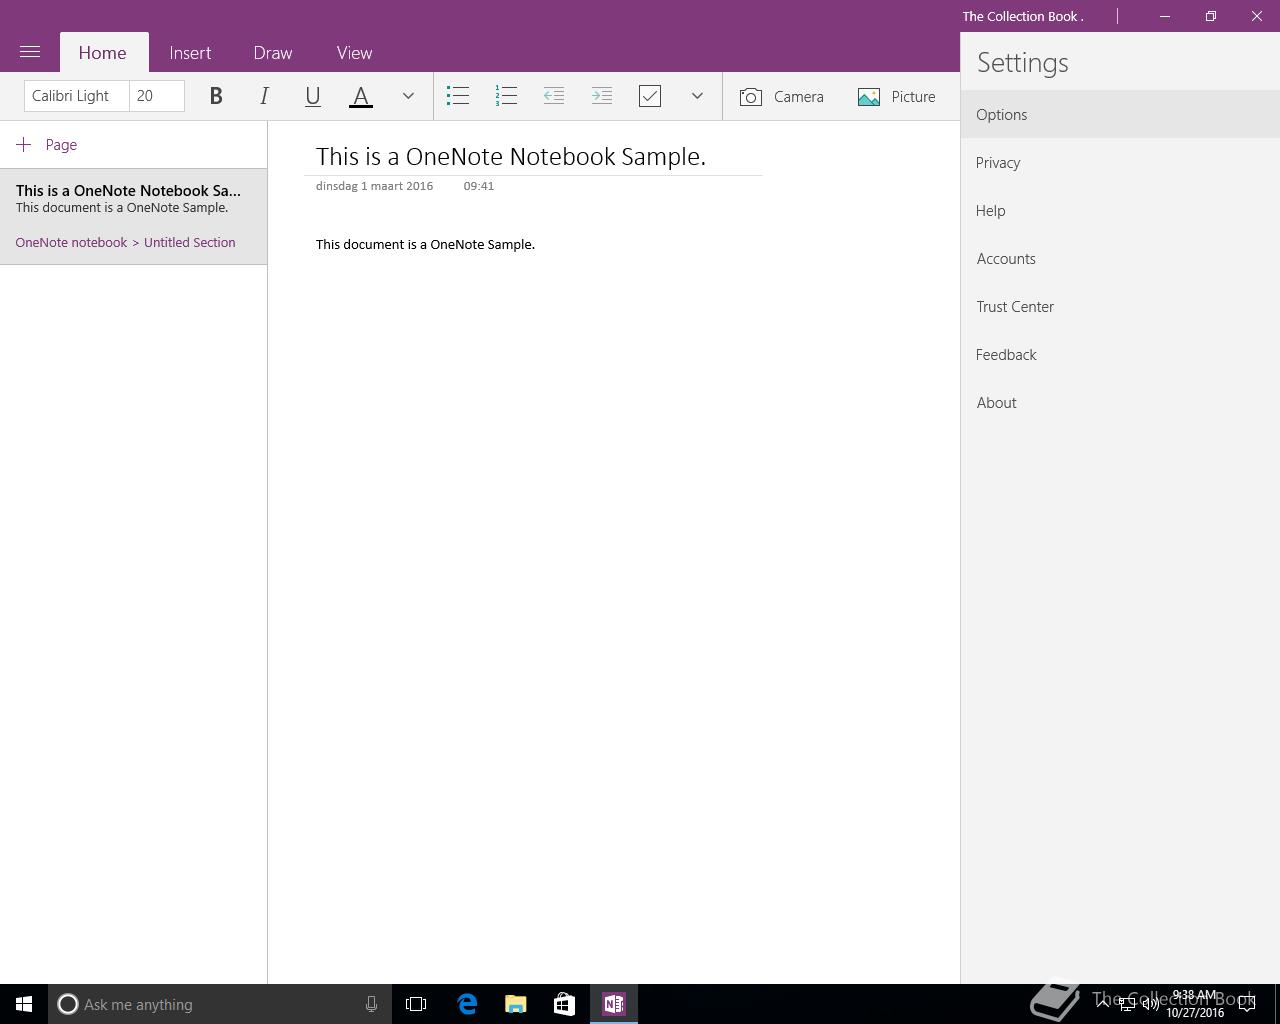
Task: Insert a picture using Camera
Action: pyautogui.click(x=782, y=97)
